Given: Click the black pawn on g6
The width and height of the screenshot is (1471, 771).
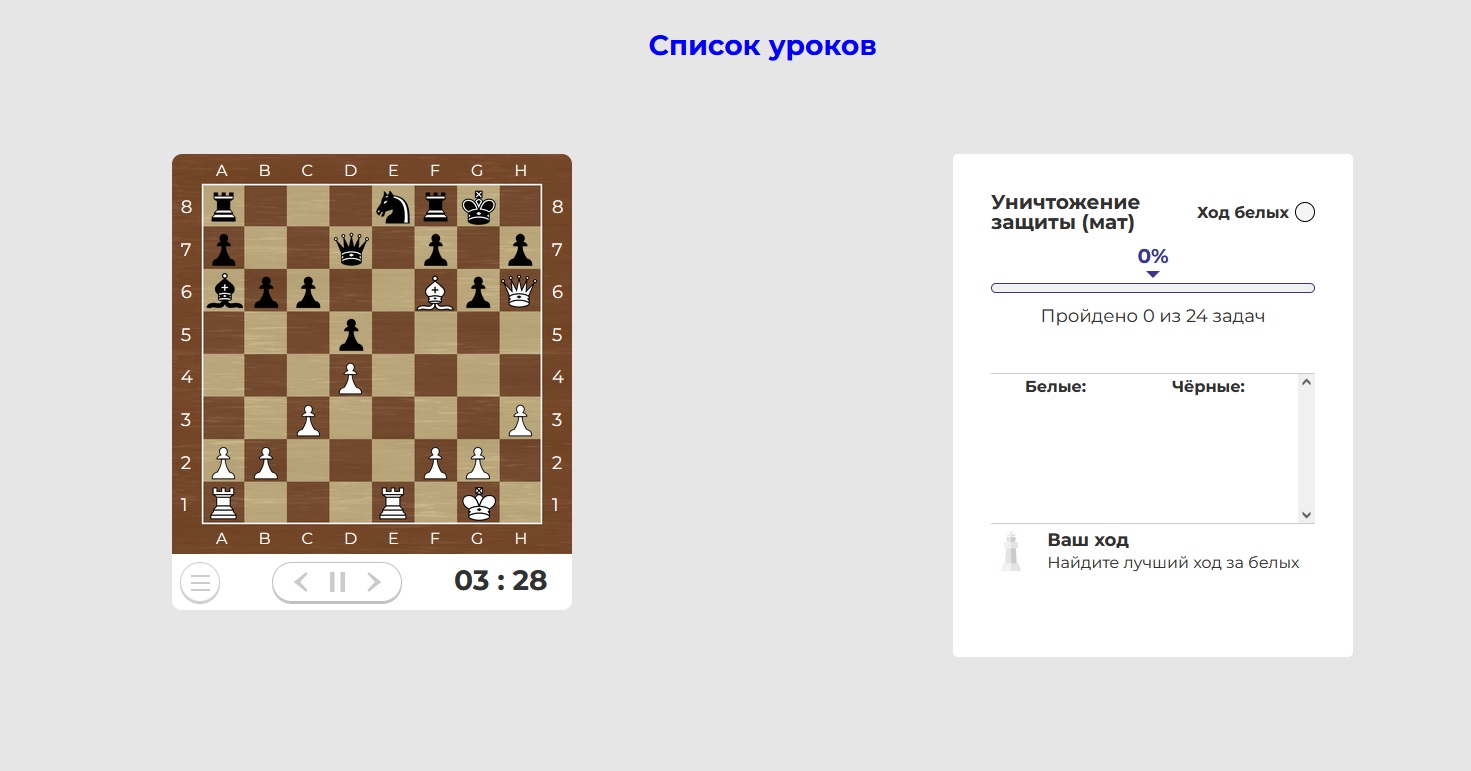Looking at the screenshot, I should click(x=478, y=291).
